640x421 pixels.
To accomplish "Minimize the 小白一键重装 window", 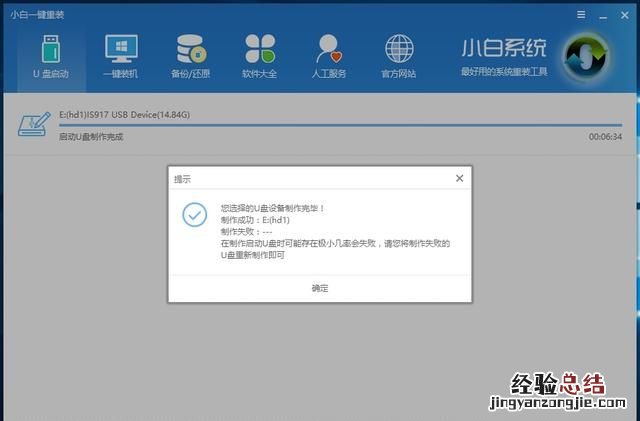I will pyautogui.click(x=603, y=16).
